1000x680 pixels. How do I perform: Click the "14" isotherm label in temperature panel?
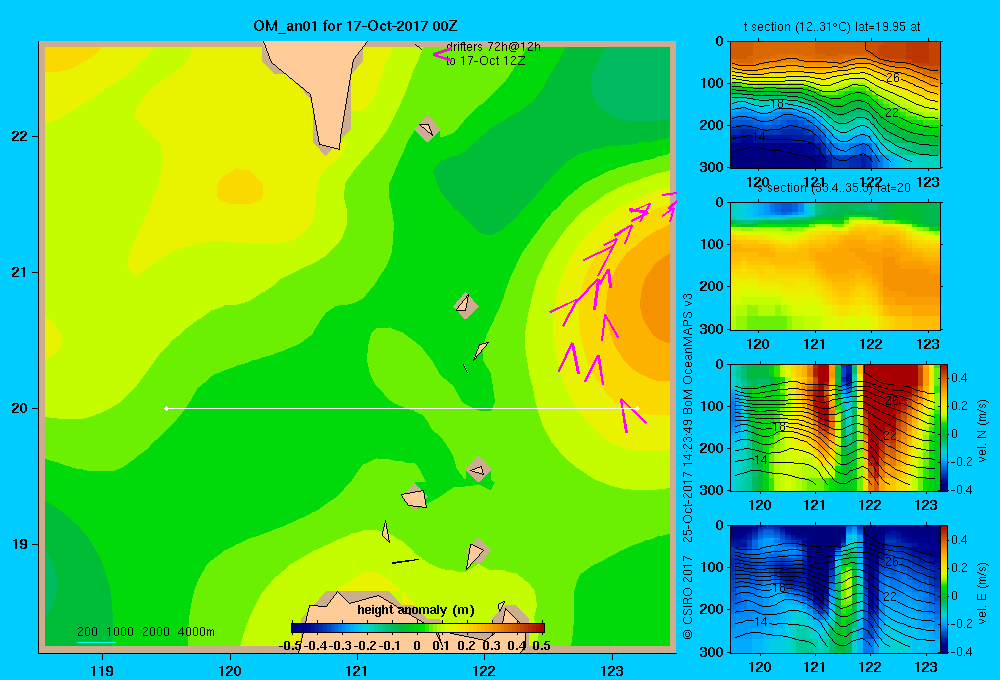pyautogui.click(x=758, y=137)
